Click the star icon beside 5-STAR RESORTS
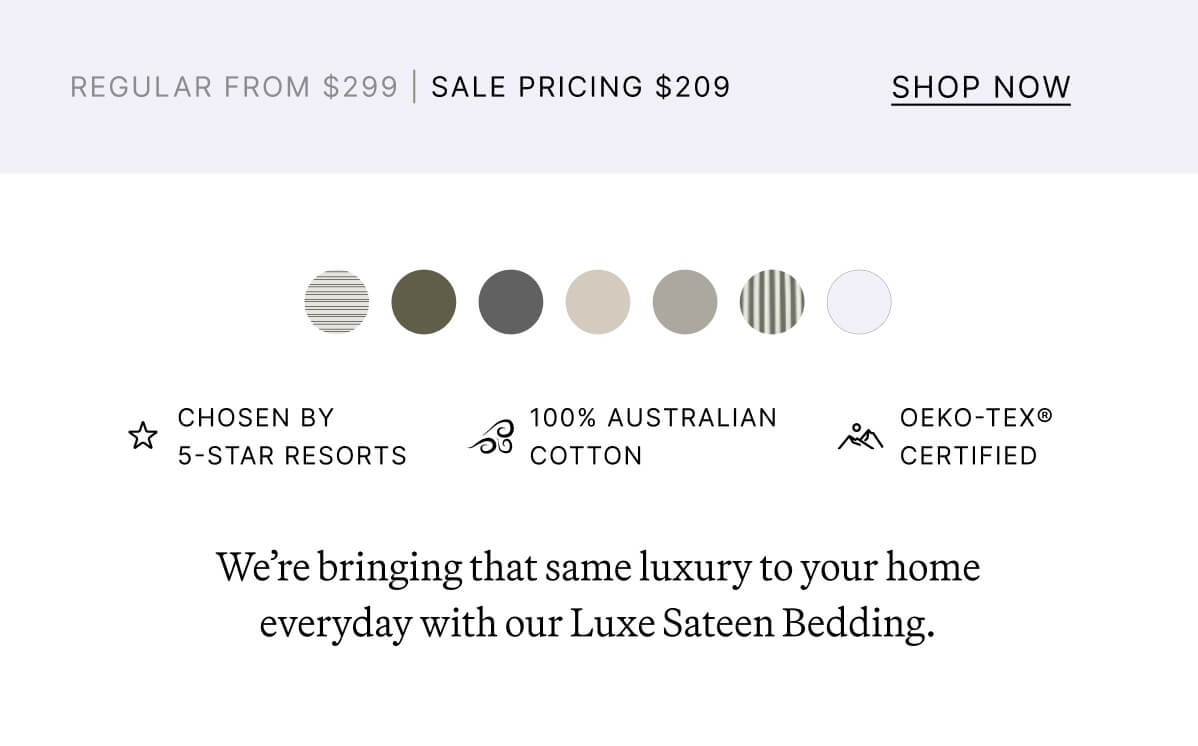This screenshot has height=746, width=1198. (143, 436)
